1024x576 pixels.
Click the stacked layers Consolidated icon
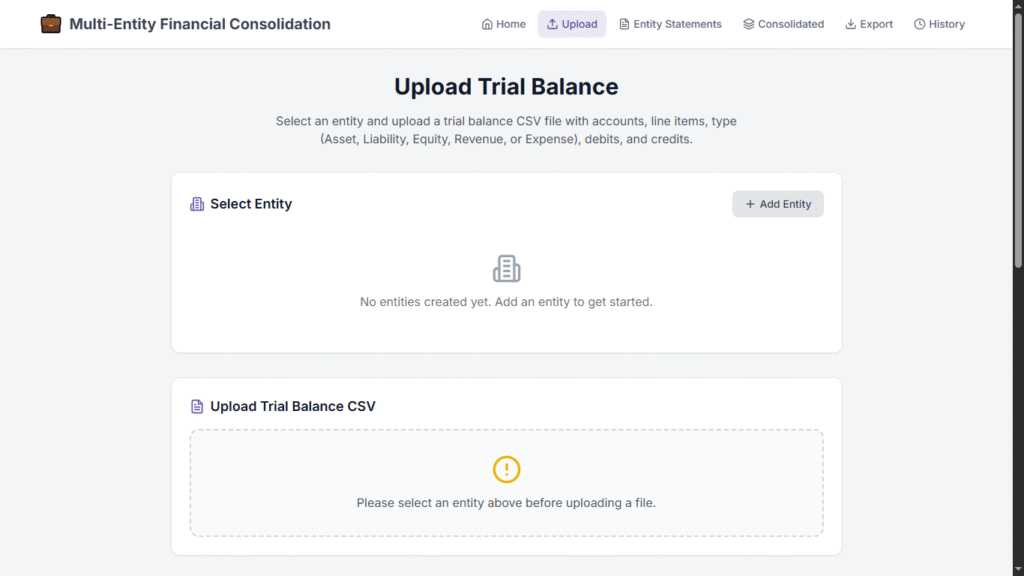(748, 24)
